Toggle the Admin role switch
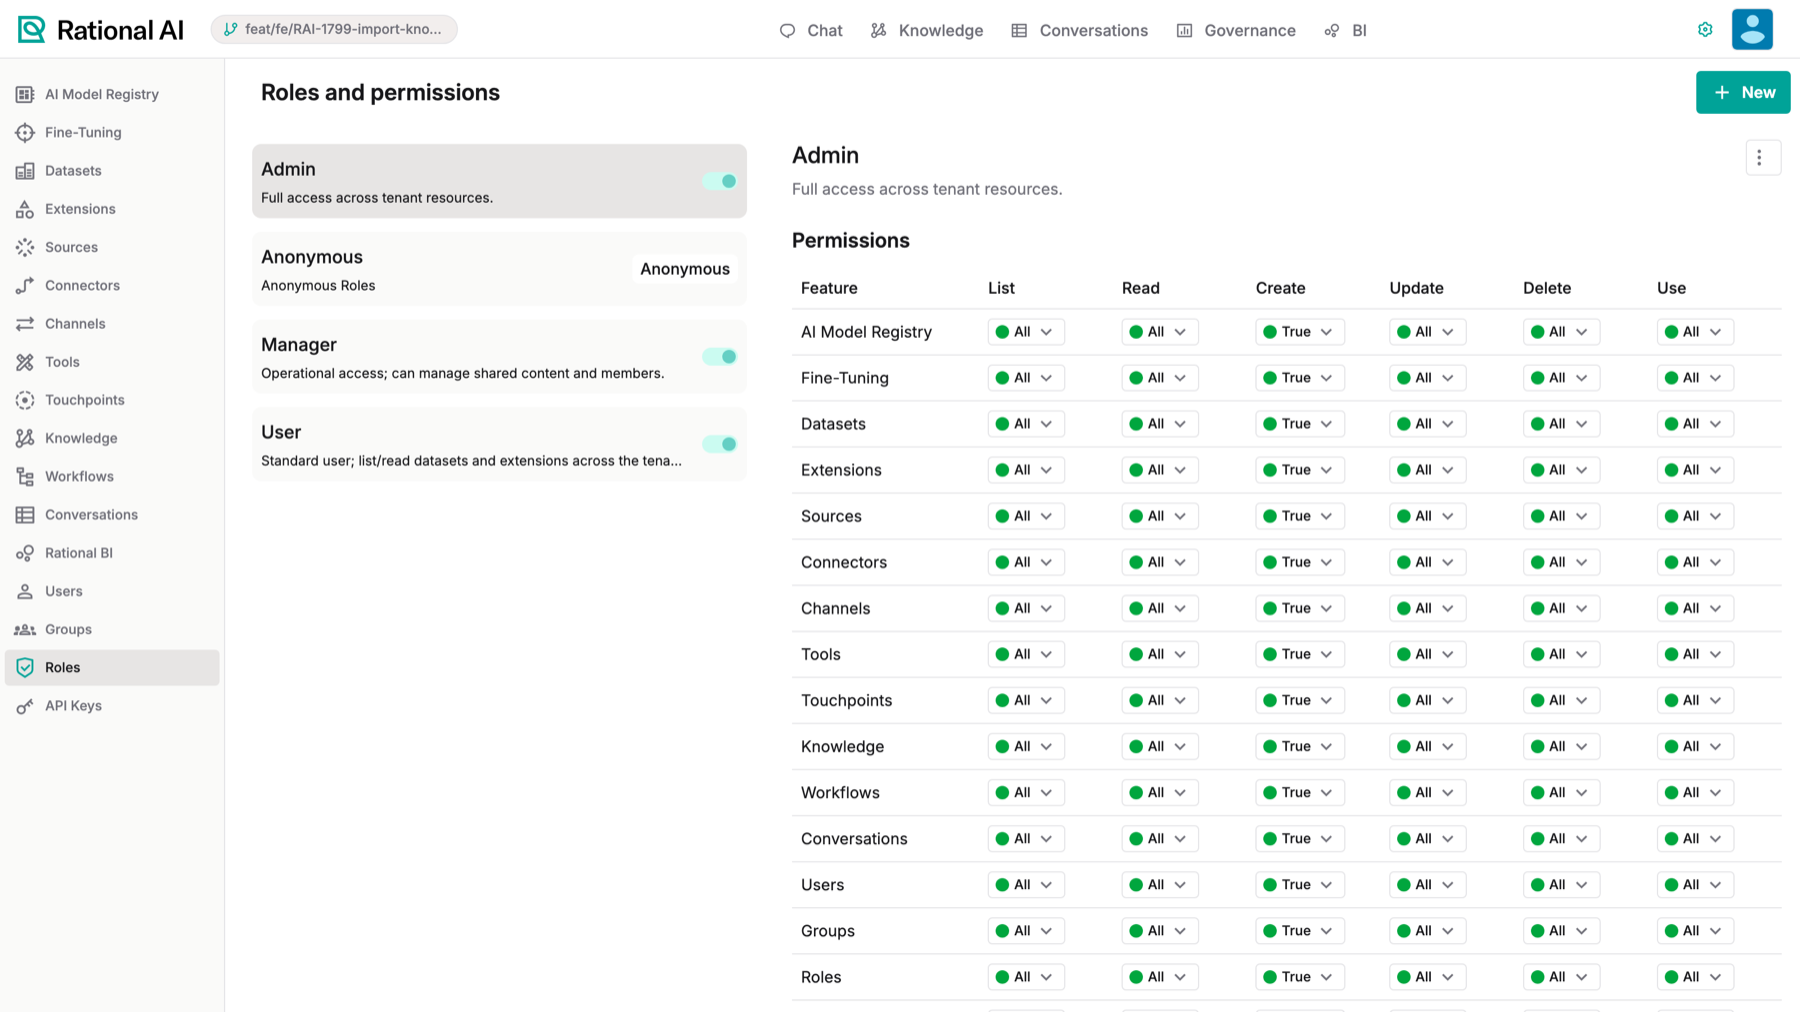The image size is (1800, 1012). (719, 181)
